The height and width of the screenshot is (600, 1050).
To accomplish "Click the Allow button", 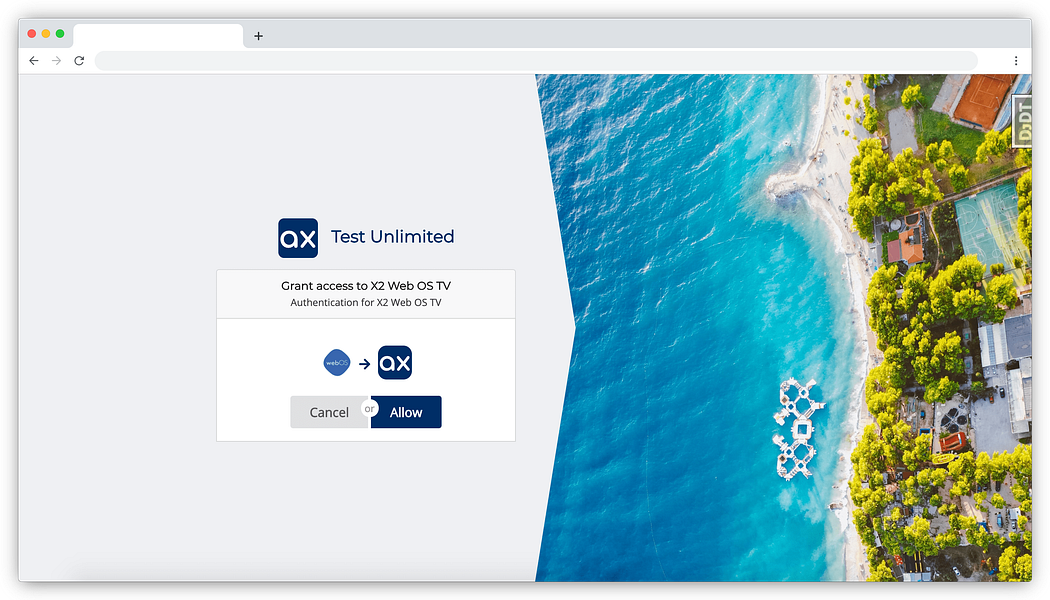I will [406, 412].
